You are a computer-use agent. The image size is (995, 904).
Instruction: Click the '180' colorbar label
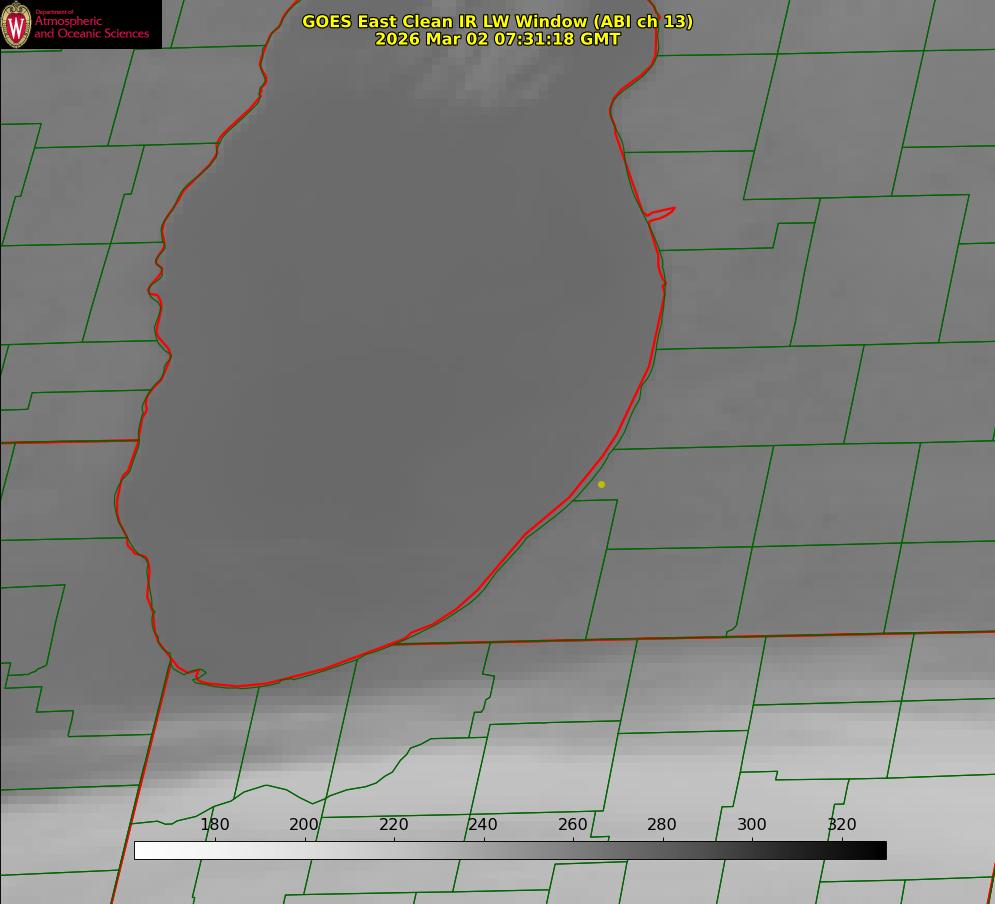[214, 824]
